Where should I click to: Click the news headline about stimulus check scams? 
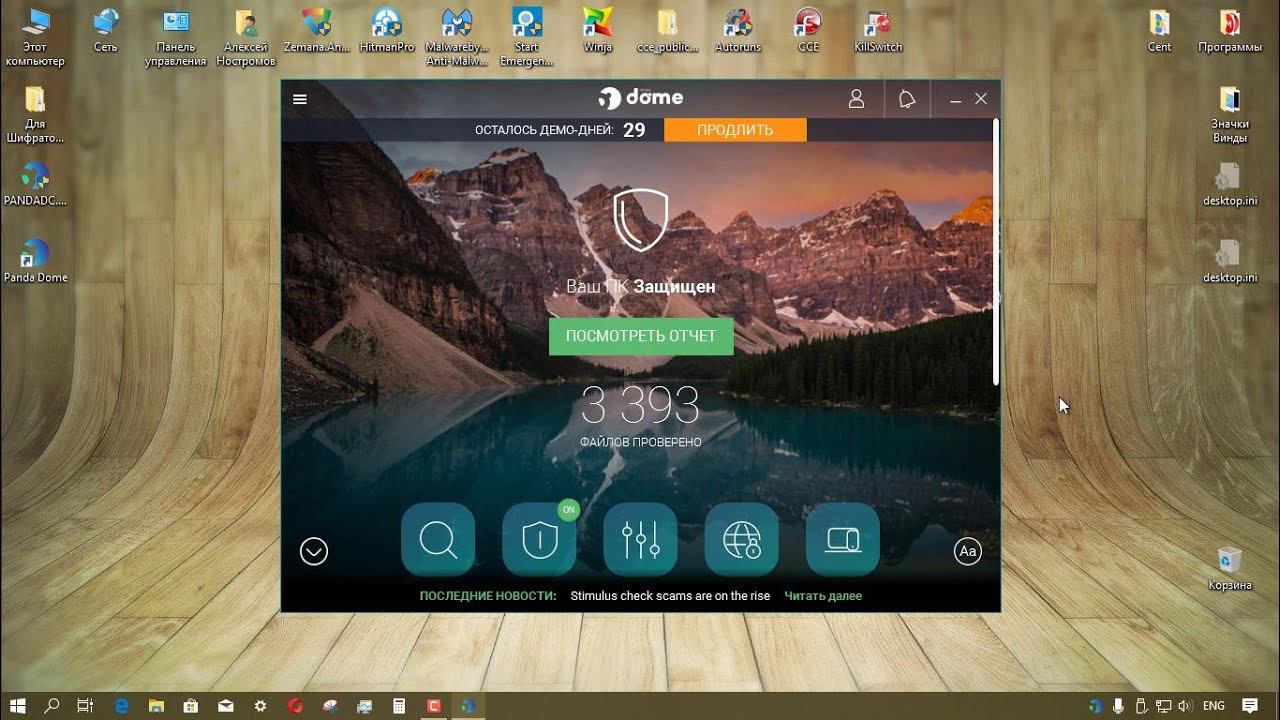coord(670,596)
